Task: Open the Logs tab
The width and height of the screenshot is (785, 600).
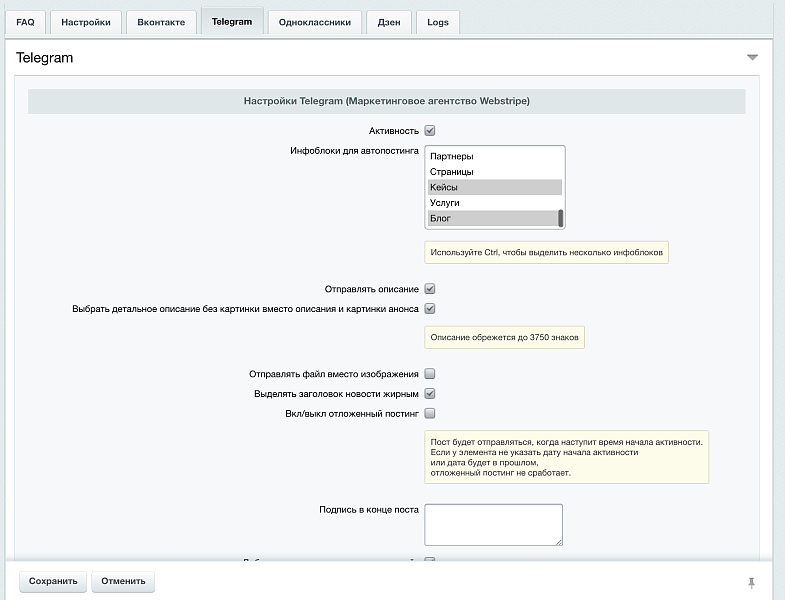Action: click(x=438, y=22)
